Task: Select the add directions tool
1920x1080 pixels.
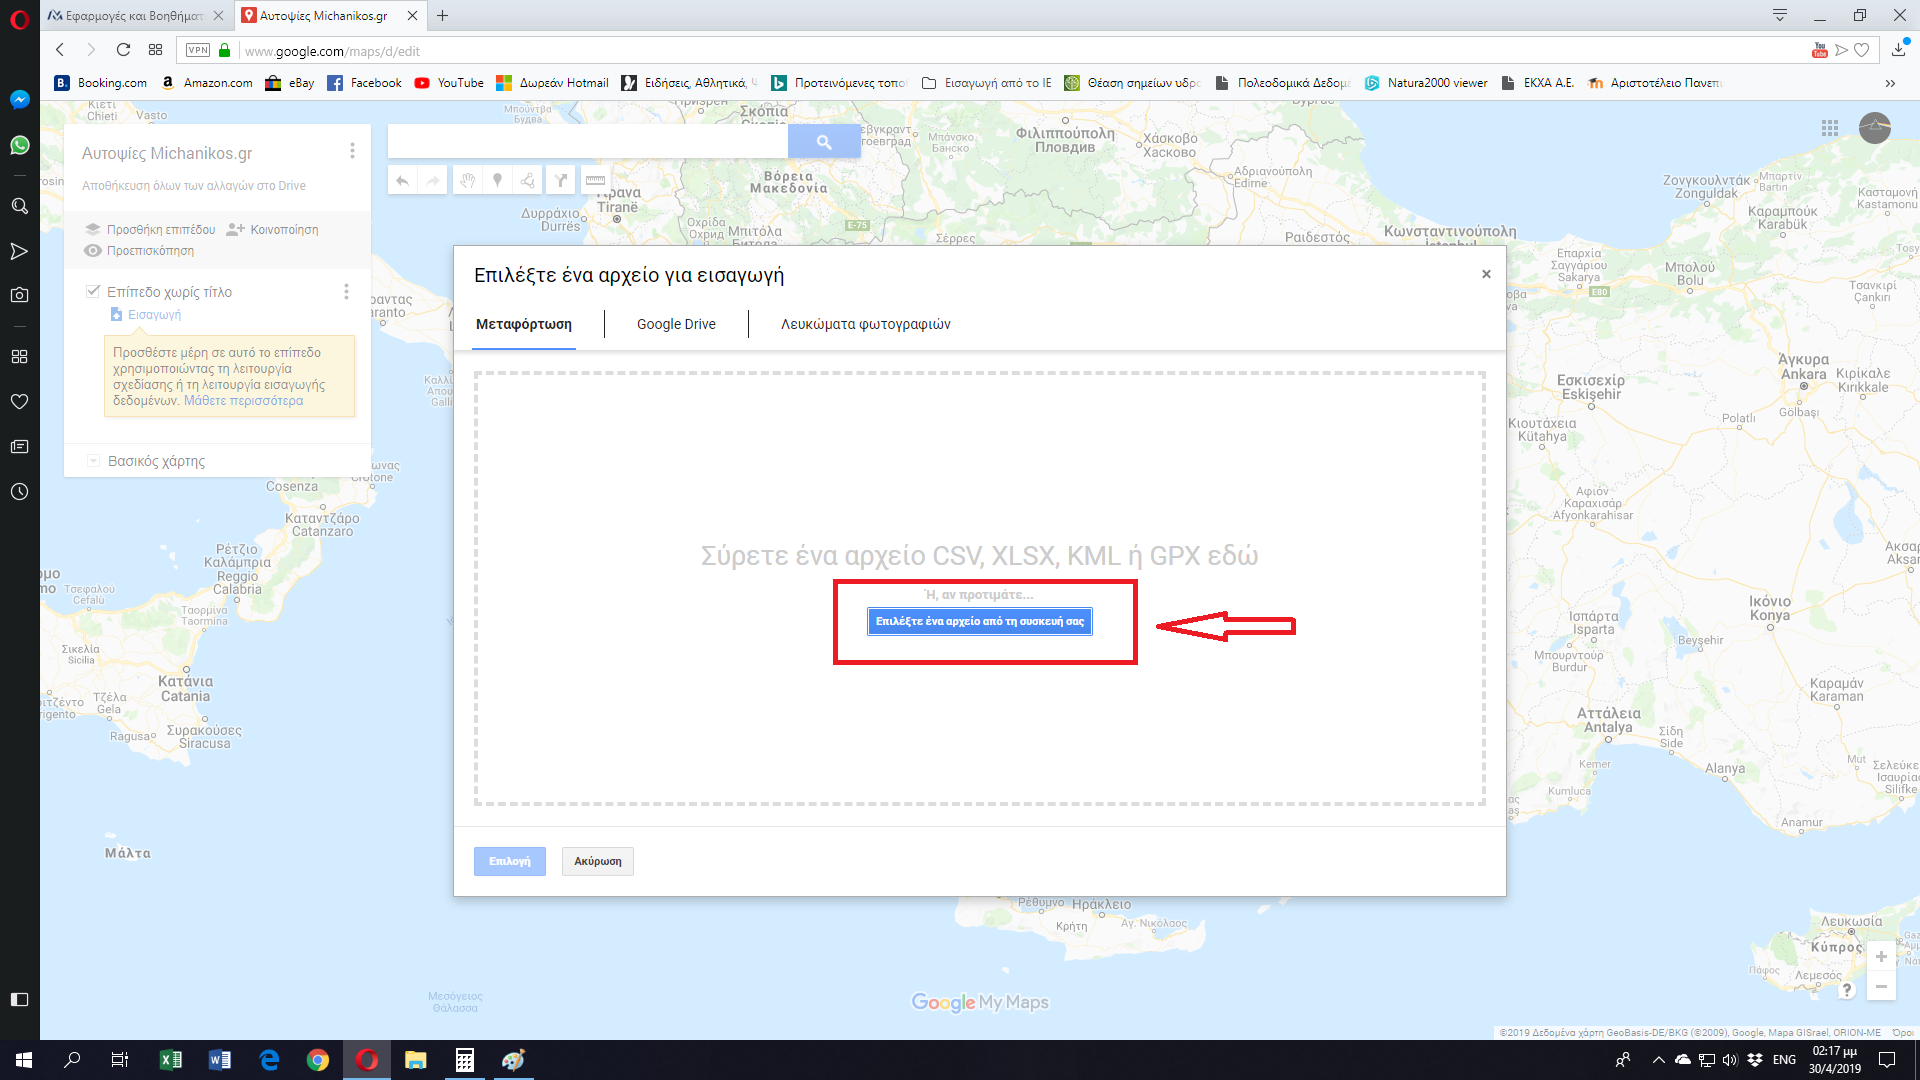Action: tap(561, 180)
